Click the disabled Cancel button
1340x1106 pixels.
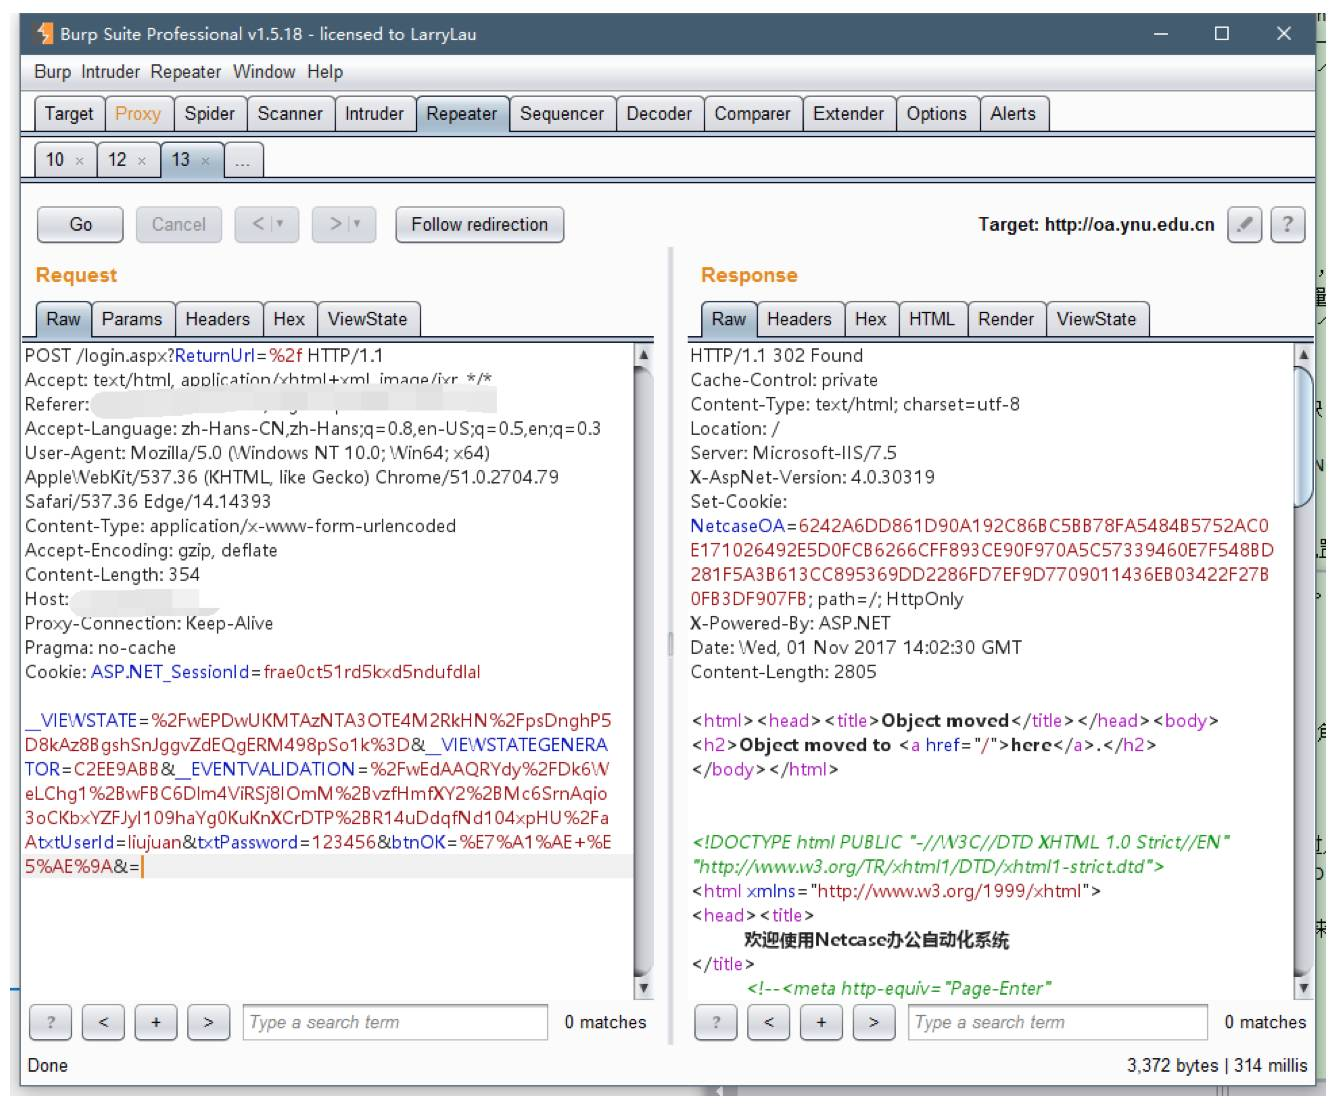pos(179,224)
